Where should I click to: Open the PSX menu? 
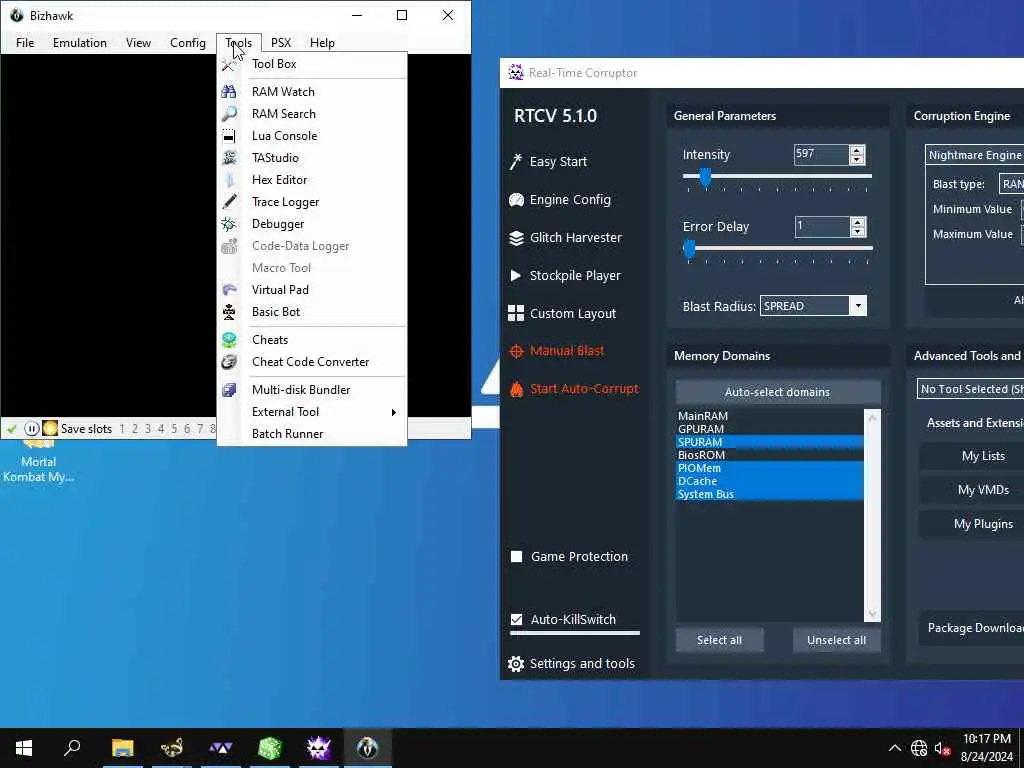point(281,42)
